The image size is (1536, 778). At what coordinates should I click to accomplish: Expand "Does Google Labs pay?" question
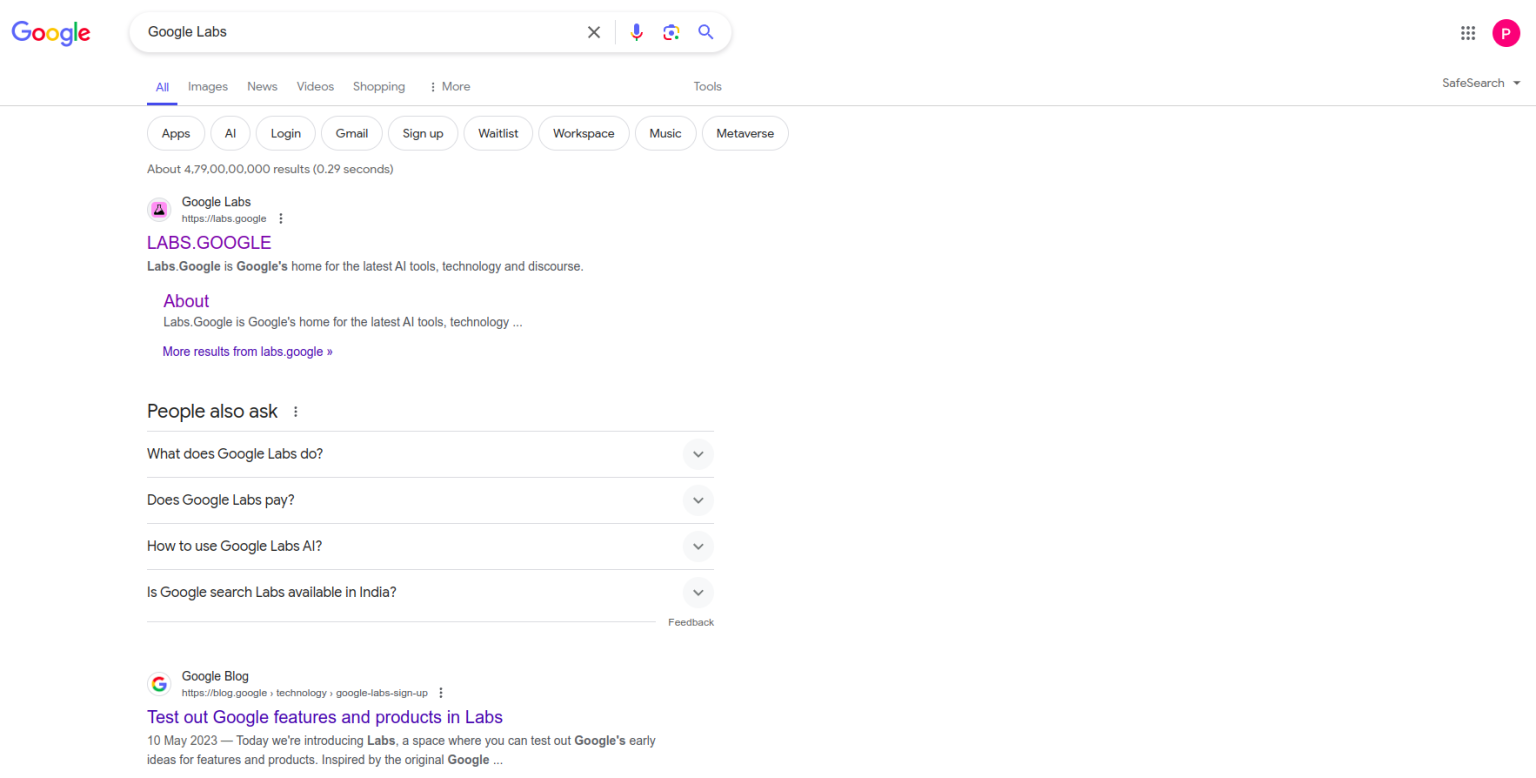coord(698,500)
